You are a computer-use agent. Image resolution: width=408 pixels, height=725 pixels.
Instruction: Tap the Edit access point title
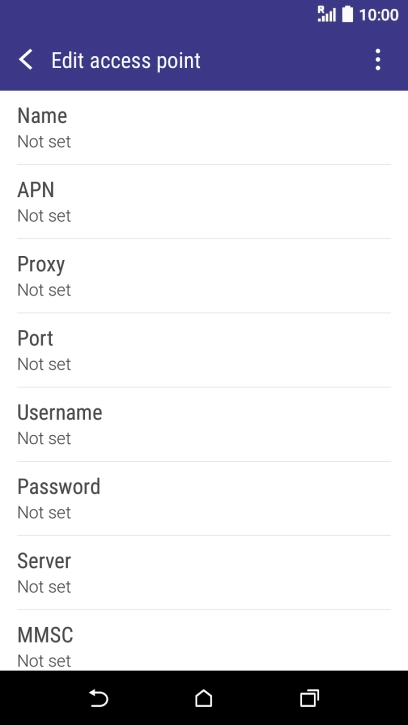coord(126,61)
